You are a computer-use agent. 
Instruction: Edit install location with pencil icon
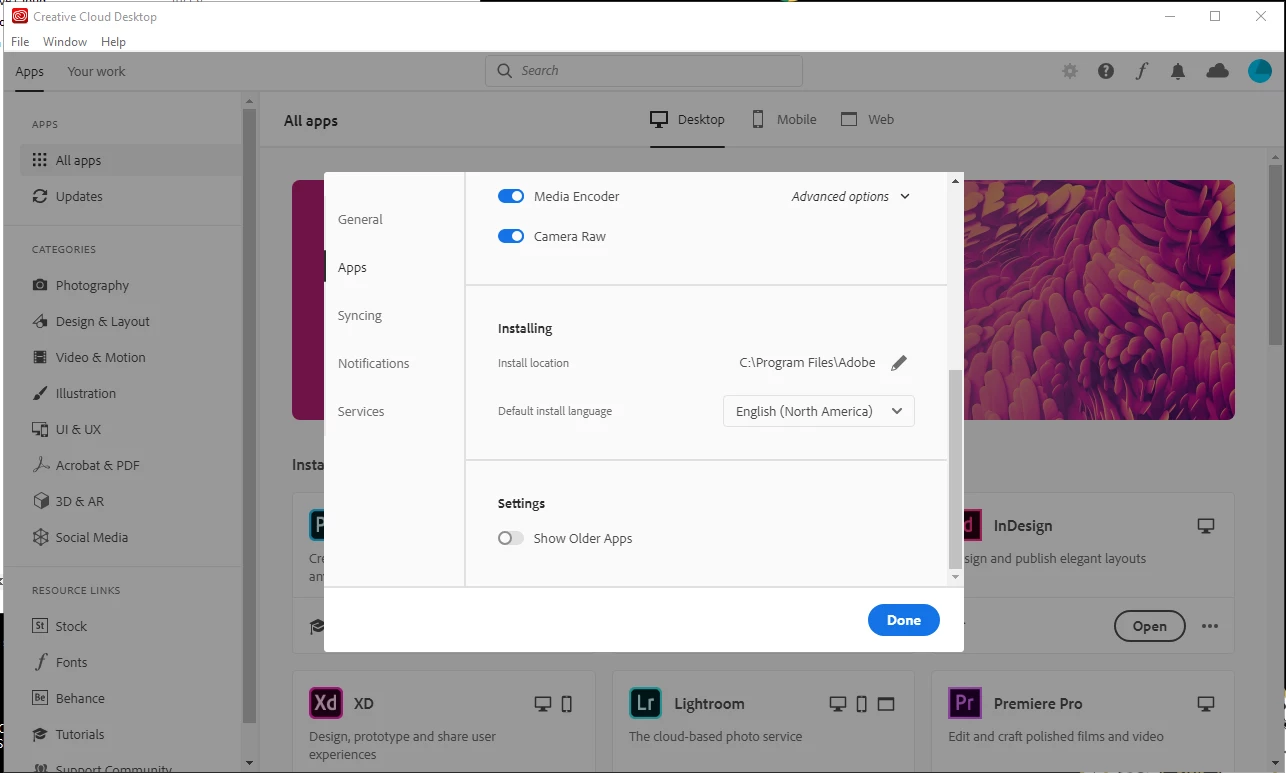pyautogui.click(x=899, y=363)
